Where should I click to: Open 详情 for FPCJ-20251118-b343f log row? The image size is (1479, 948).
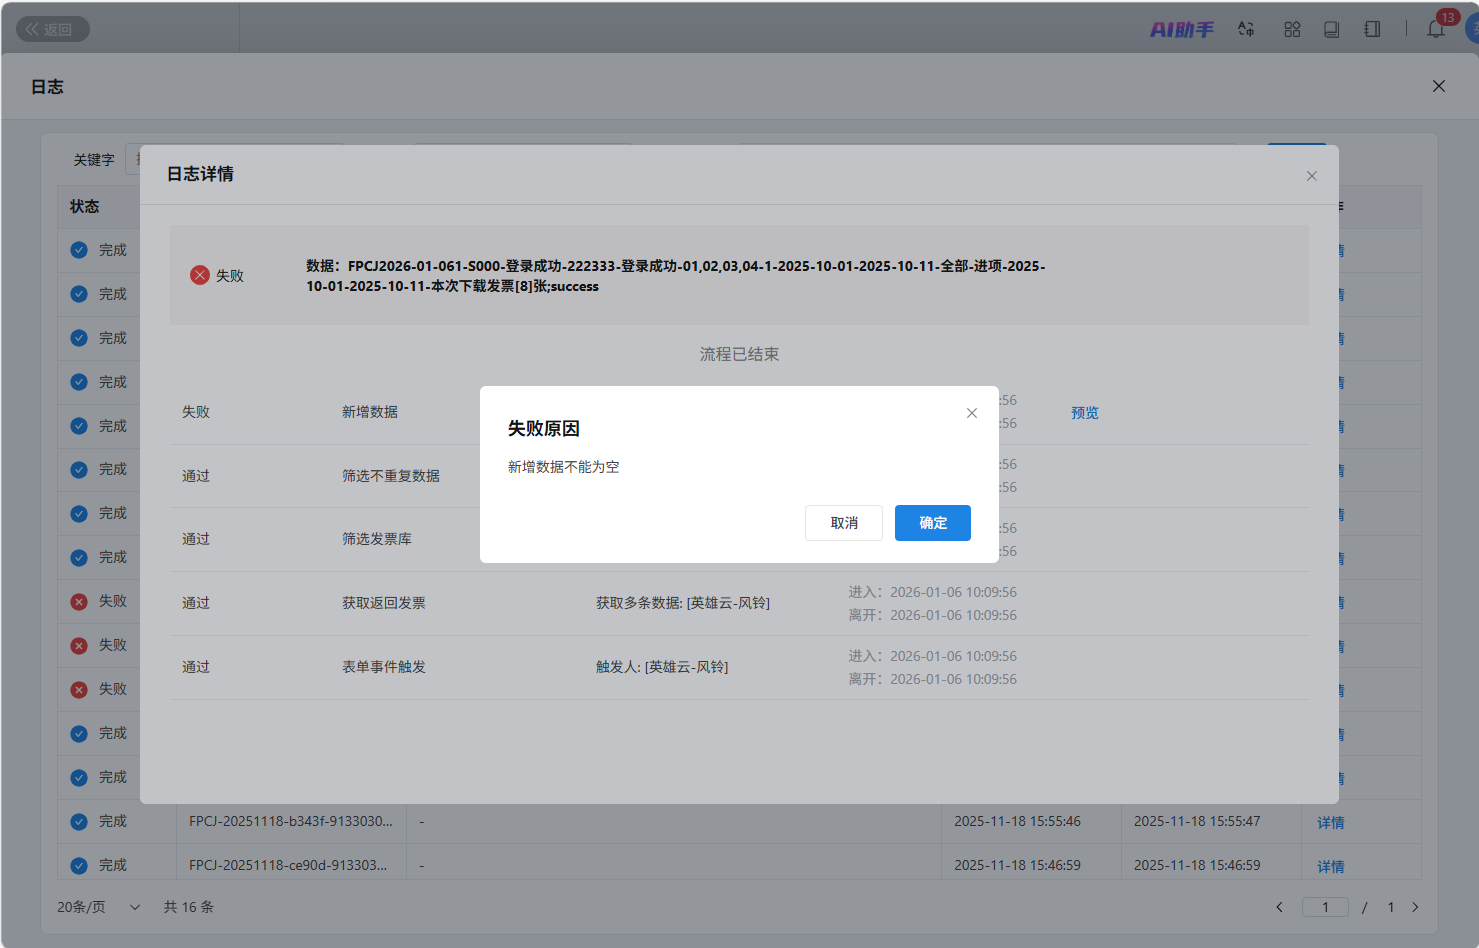pos(1330,823)
